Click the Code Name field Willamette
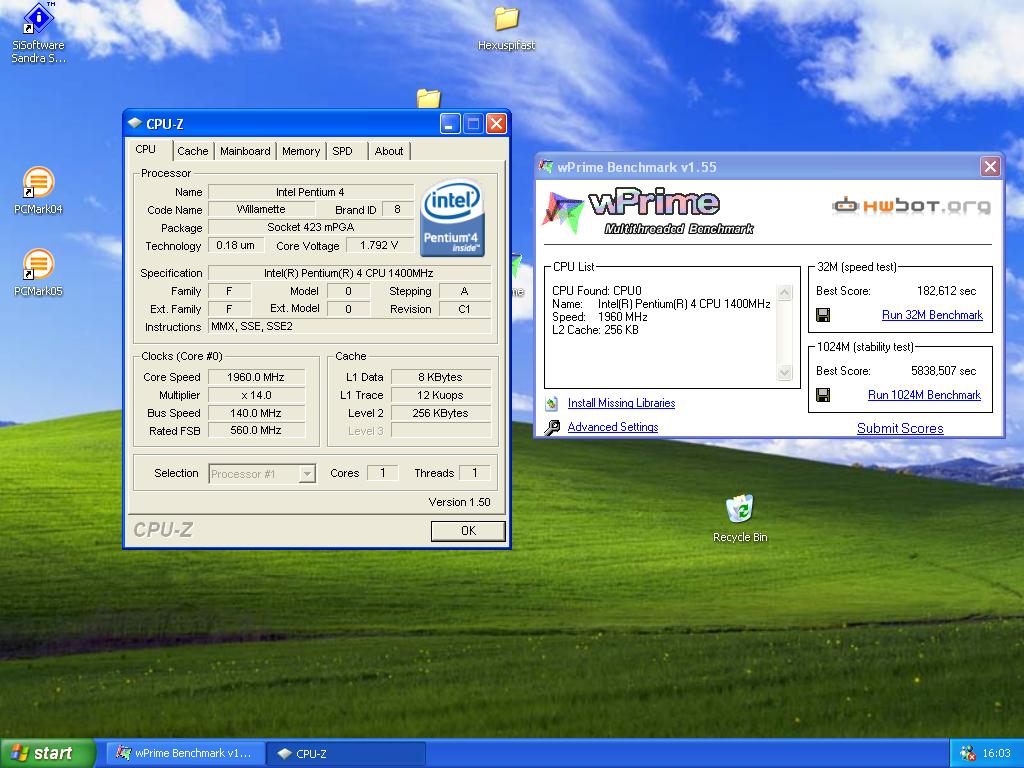 (261, 210)
